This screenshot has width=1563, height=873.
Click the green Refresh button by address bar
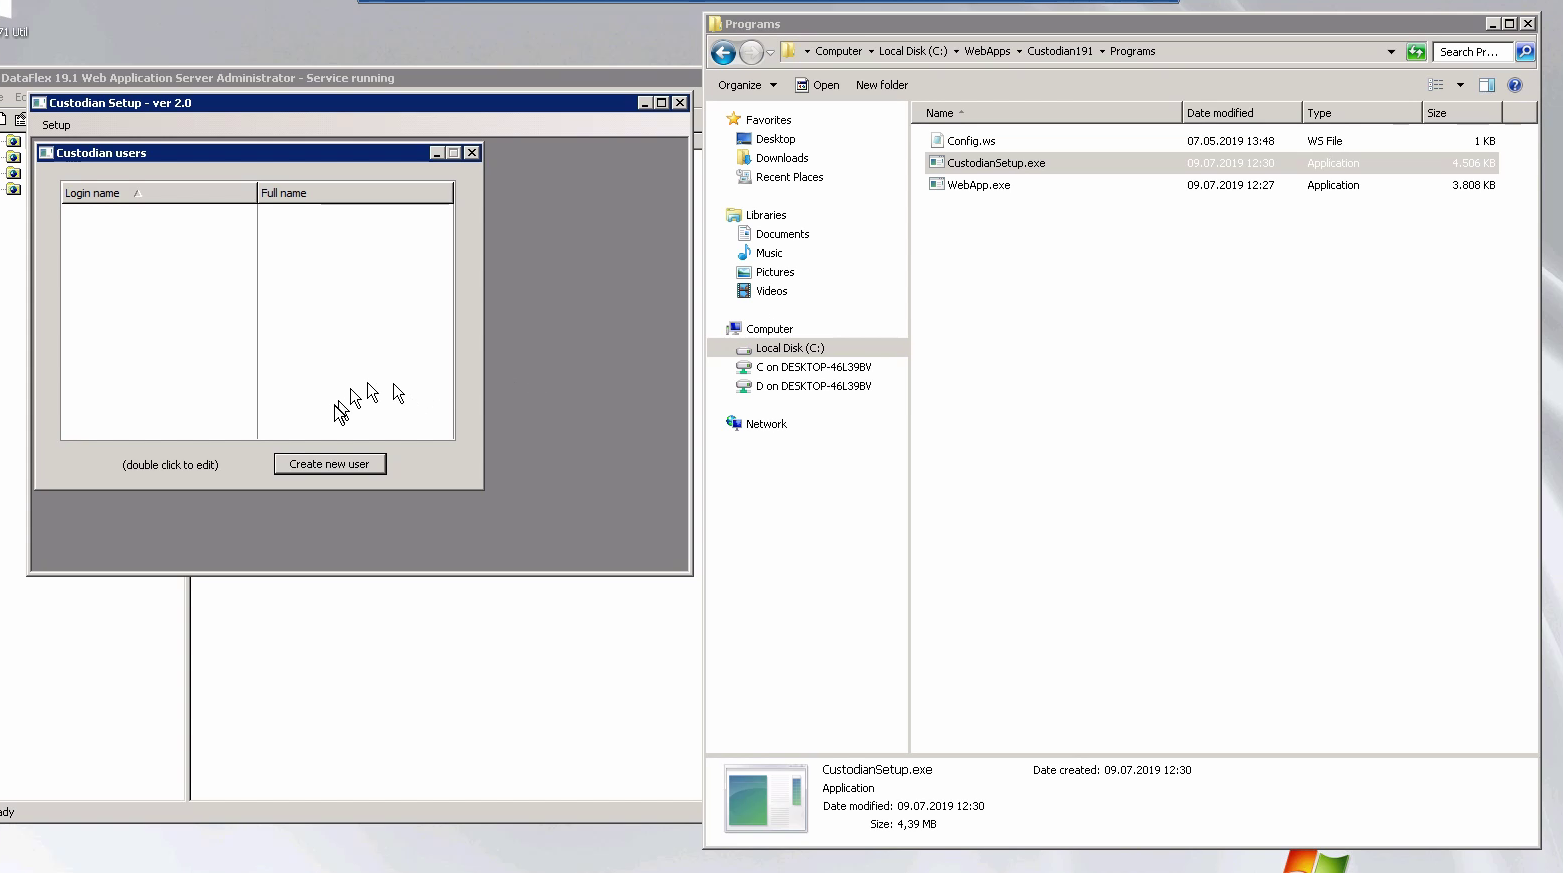tap(1416, 52)
